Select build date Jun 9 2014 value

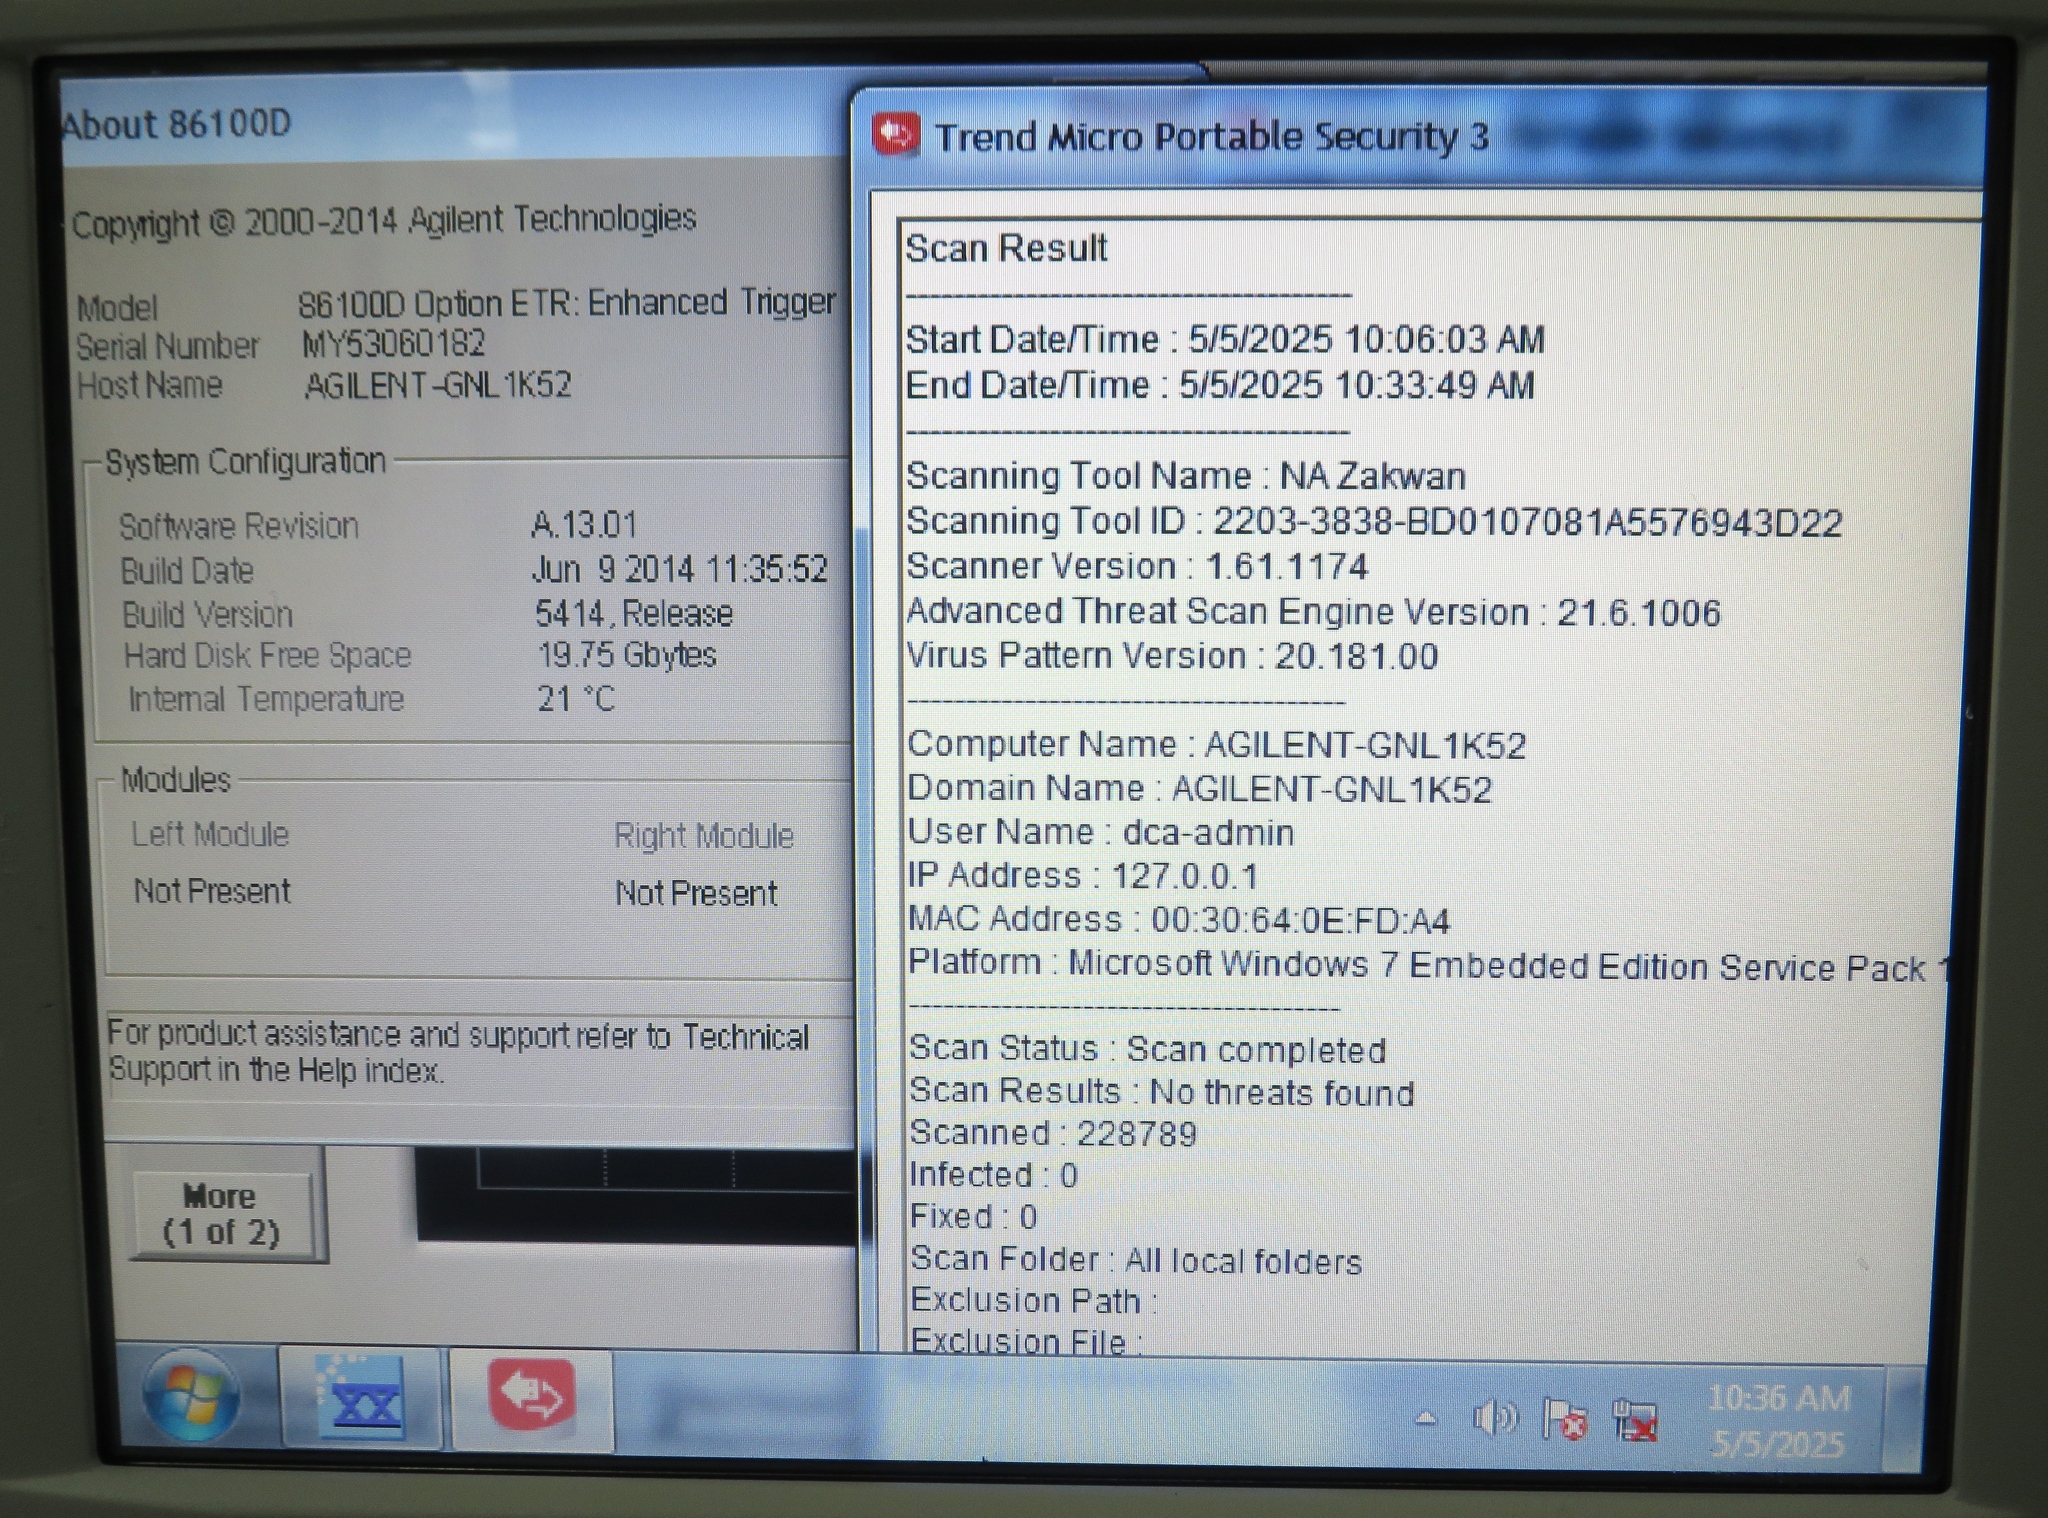click(680, 569)
